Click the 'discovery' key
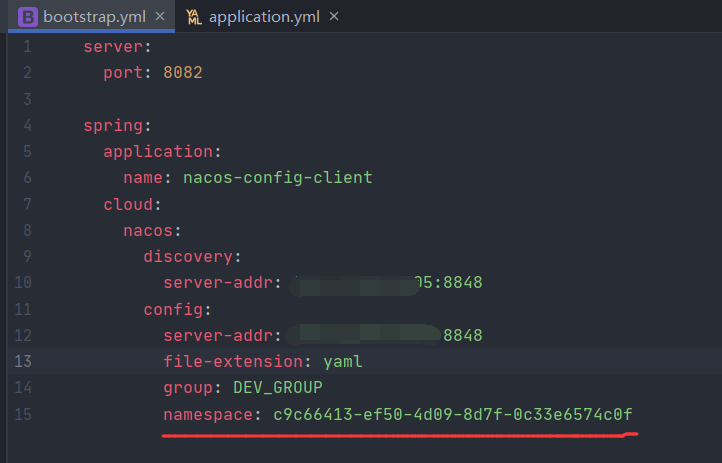The width and height of the screenshot is (722, 463). click(x=188, y=256)
